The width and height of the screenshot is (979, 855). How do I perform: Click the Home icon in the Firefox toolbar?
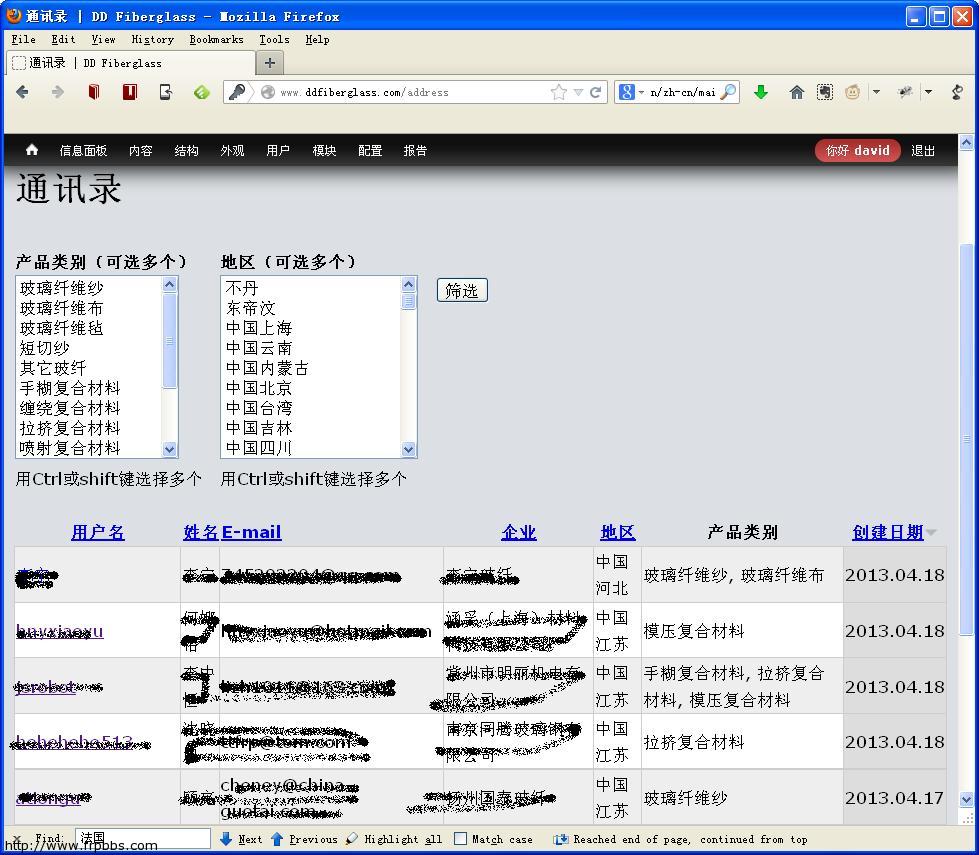pyautogui.click(x=796, y=91)
